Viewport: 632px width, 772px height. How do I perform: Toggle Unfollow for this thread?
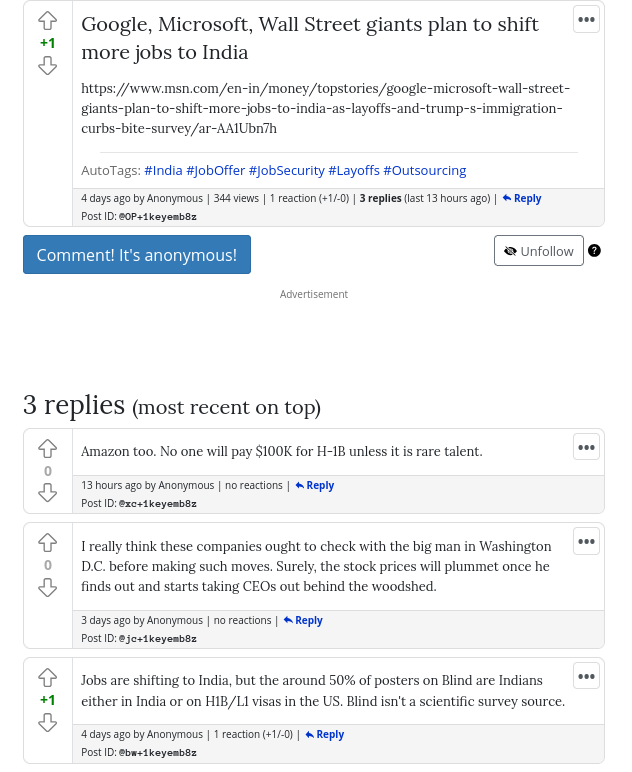(538, 251)
